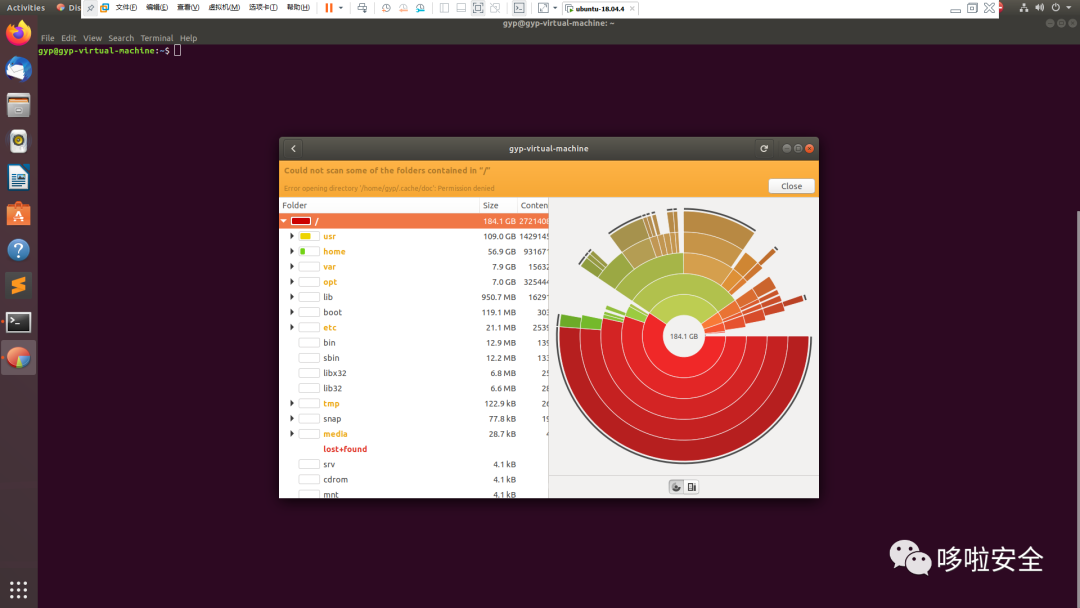Expand the boot folder
This screenshot has height=608, width=1080.
(292, 312)
